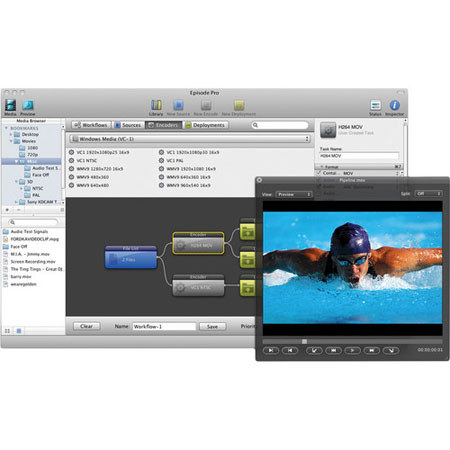Switch media browser to list view
Viewport: 450px width, 450px height.
pyautogui.click(x=19, y=331)
